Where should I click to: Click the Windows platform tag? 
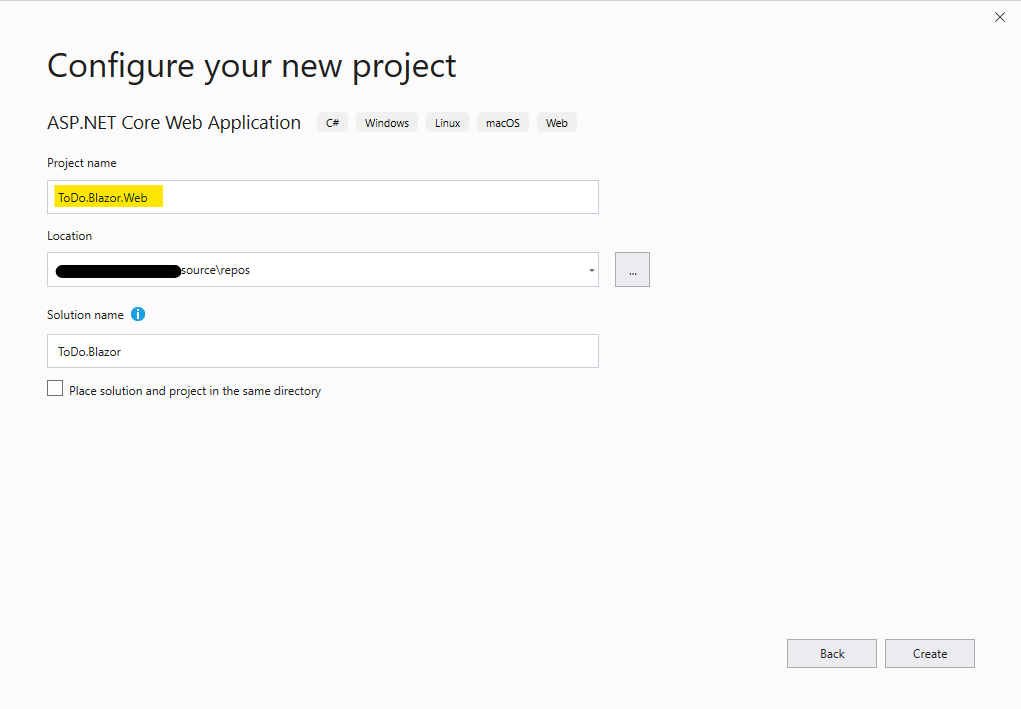387,123
